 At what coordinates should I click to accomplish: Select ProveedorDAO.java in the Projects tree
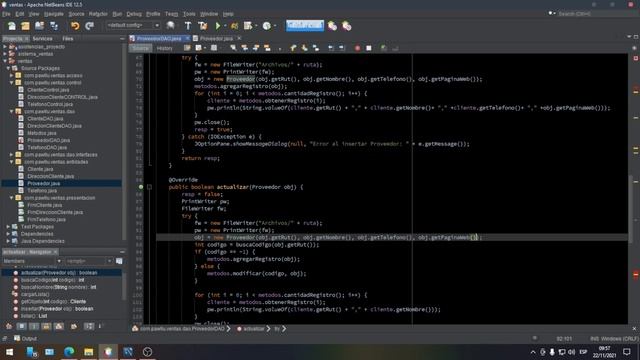point(48,140)
